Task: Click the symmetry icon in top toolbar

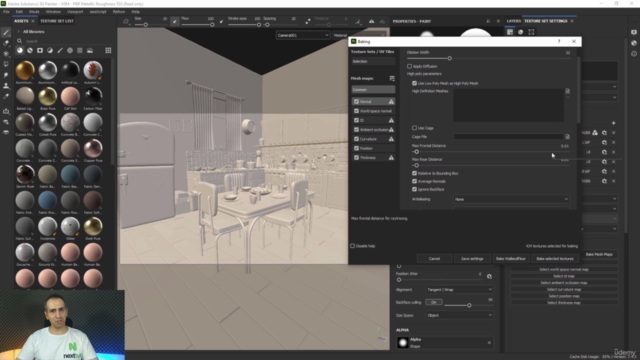Action: tap(371, 21)
